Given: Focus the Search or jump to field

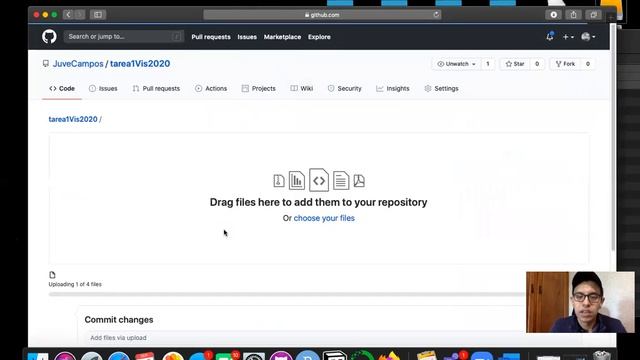Looking at the screenshot, I should [124, 37].
